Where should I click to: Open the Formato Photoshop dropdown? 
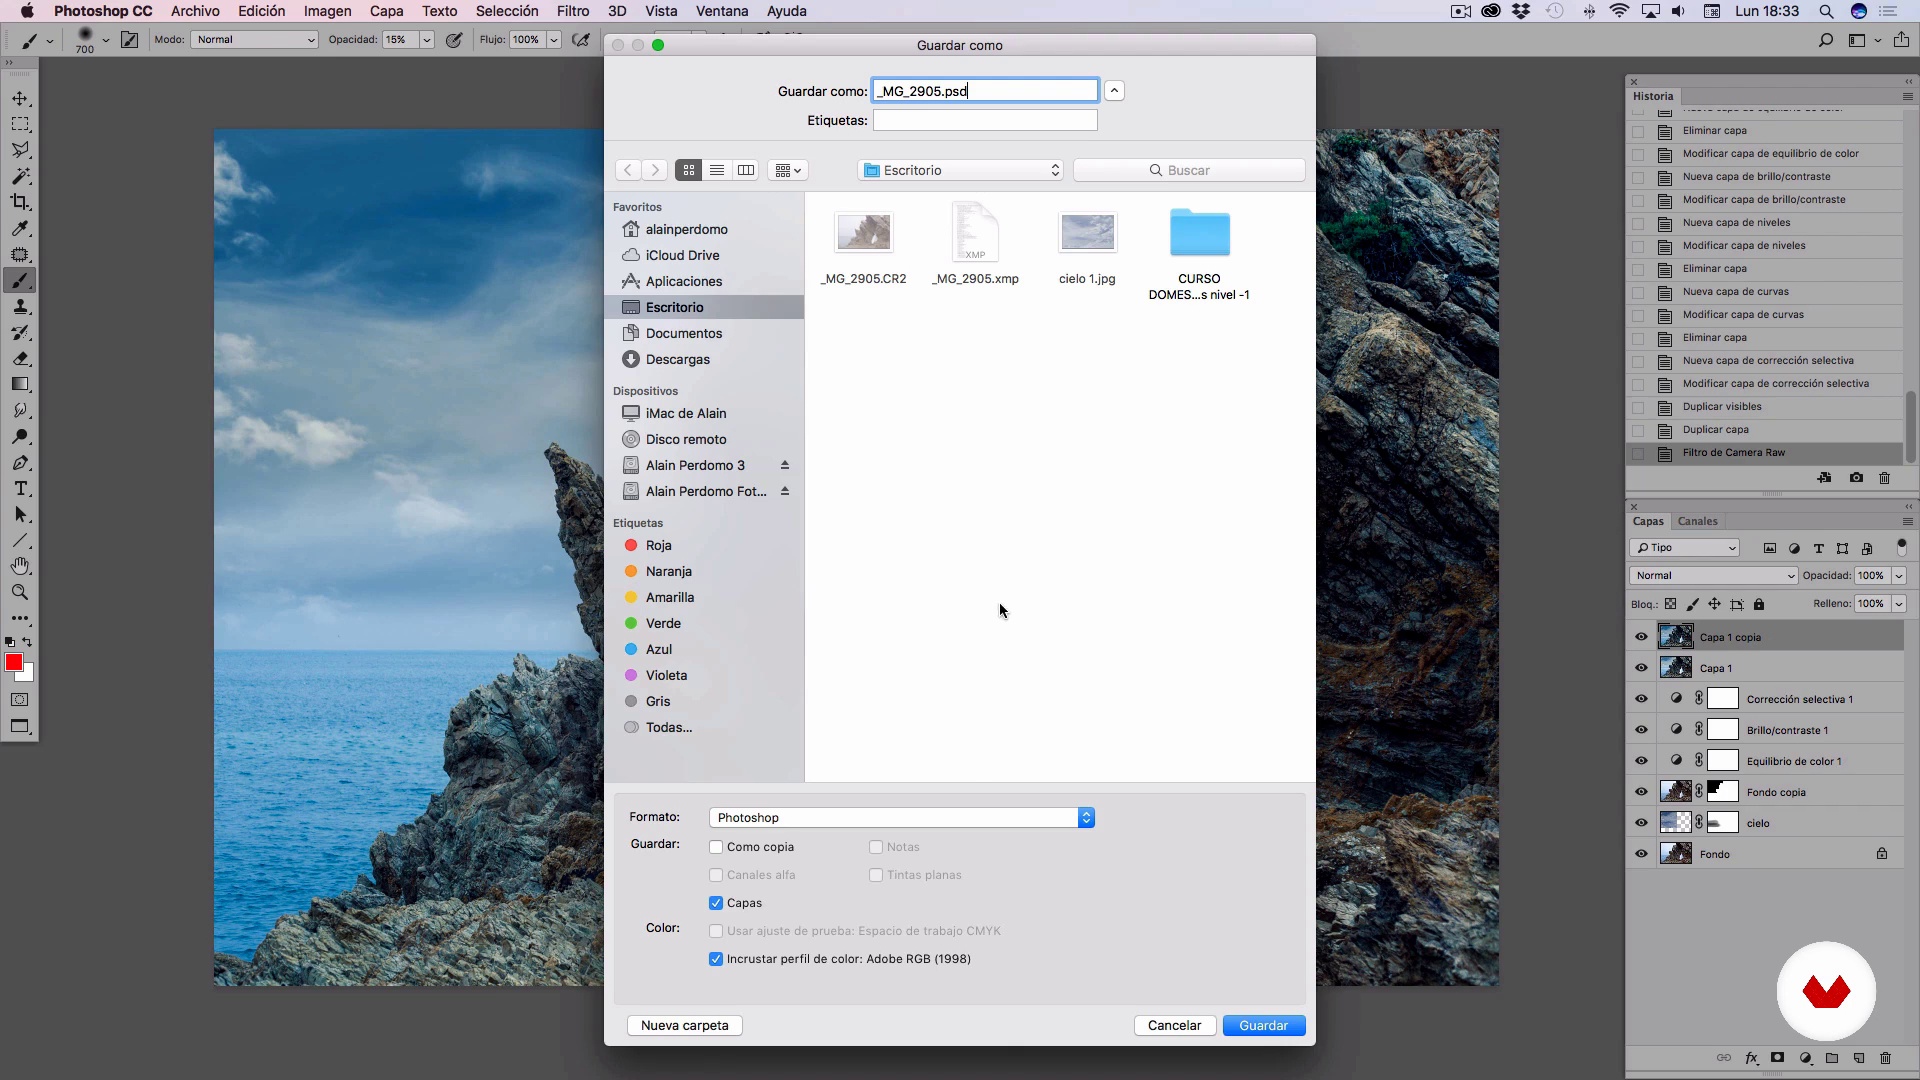(901, 818)
